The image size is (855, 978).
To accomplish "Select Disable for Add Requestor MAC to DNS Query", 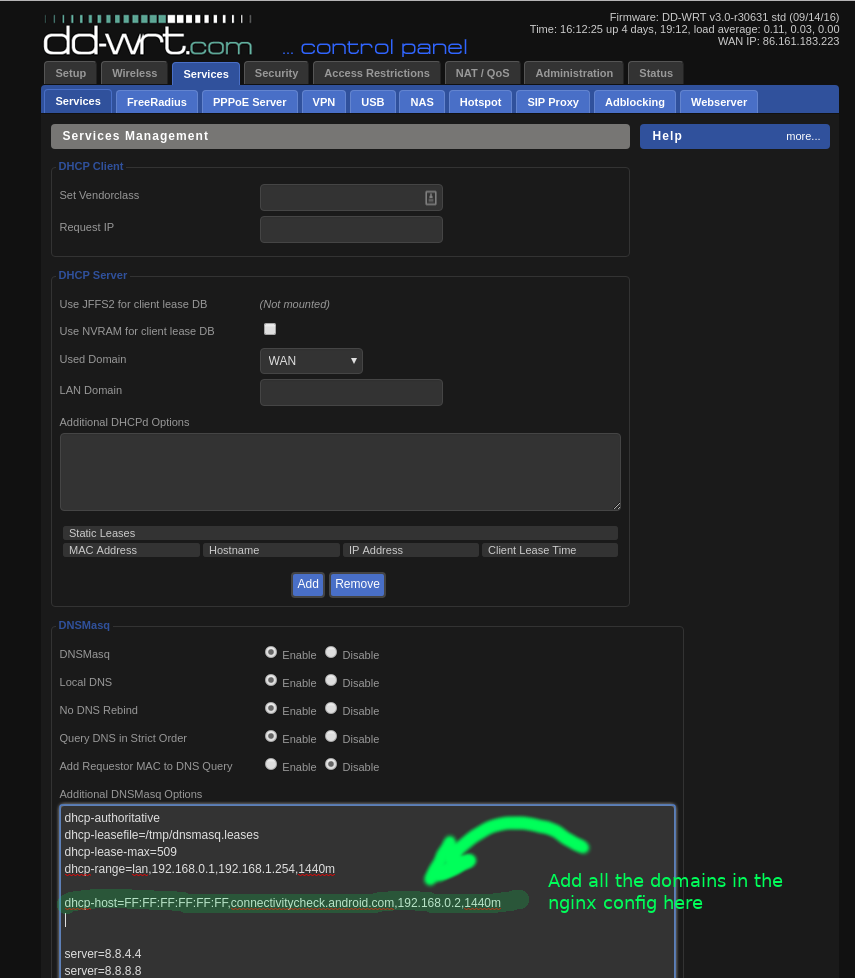I will [331, 765].
